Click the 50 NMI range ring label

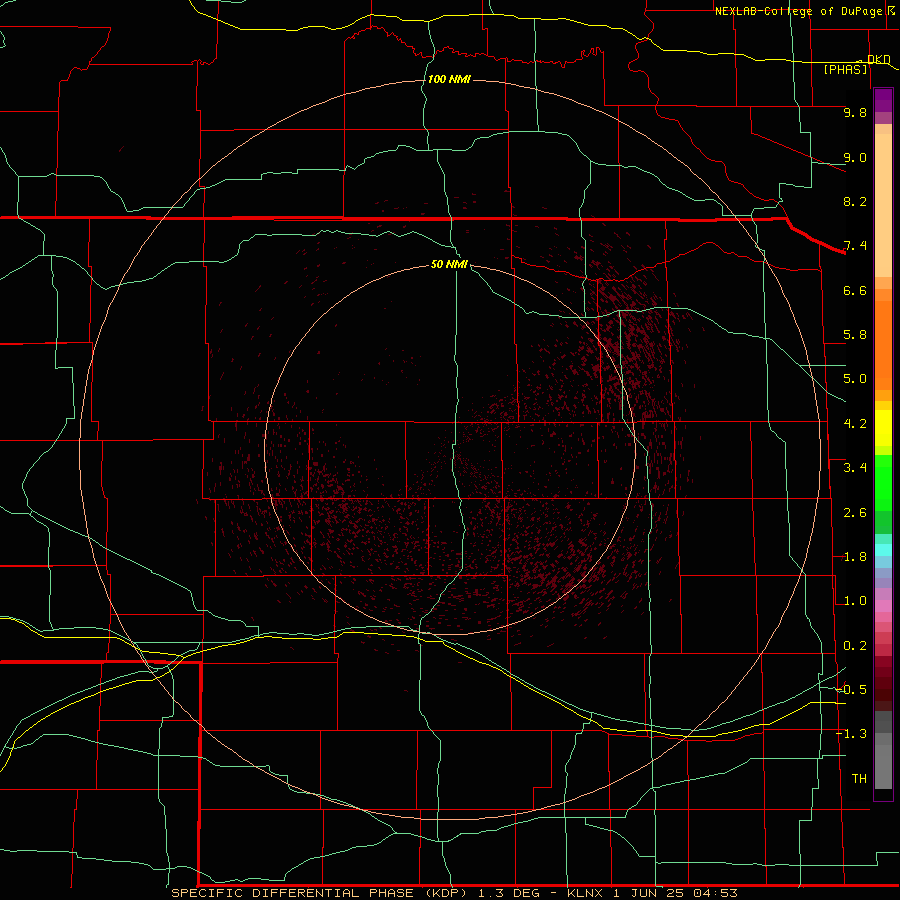point(449,264)
